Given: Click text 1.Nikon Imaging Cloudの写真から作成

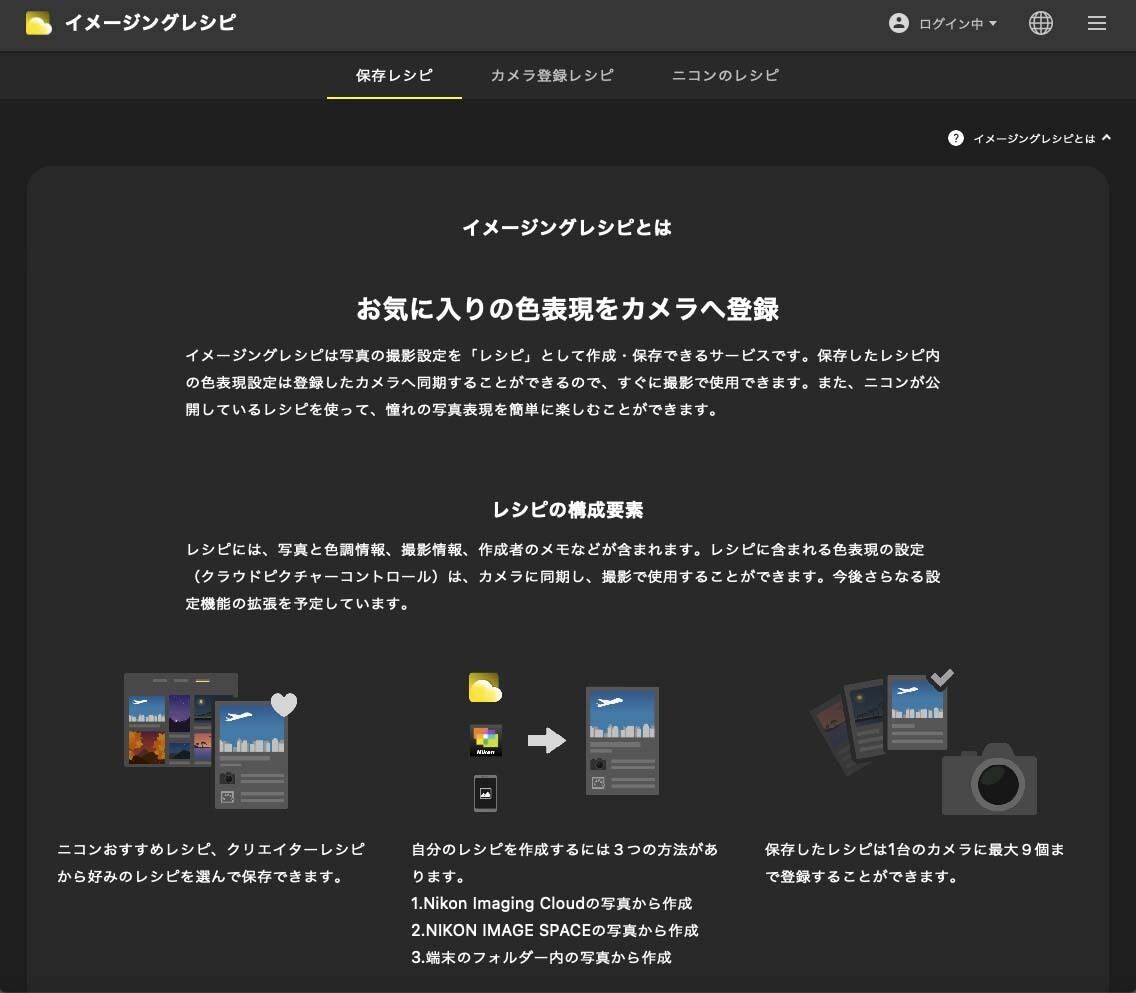Looking at the screenshot, I should (x=551, y=903).
